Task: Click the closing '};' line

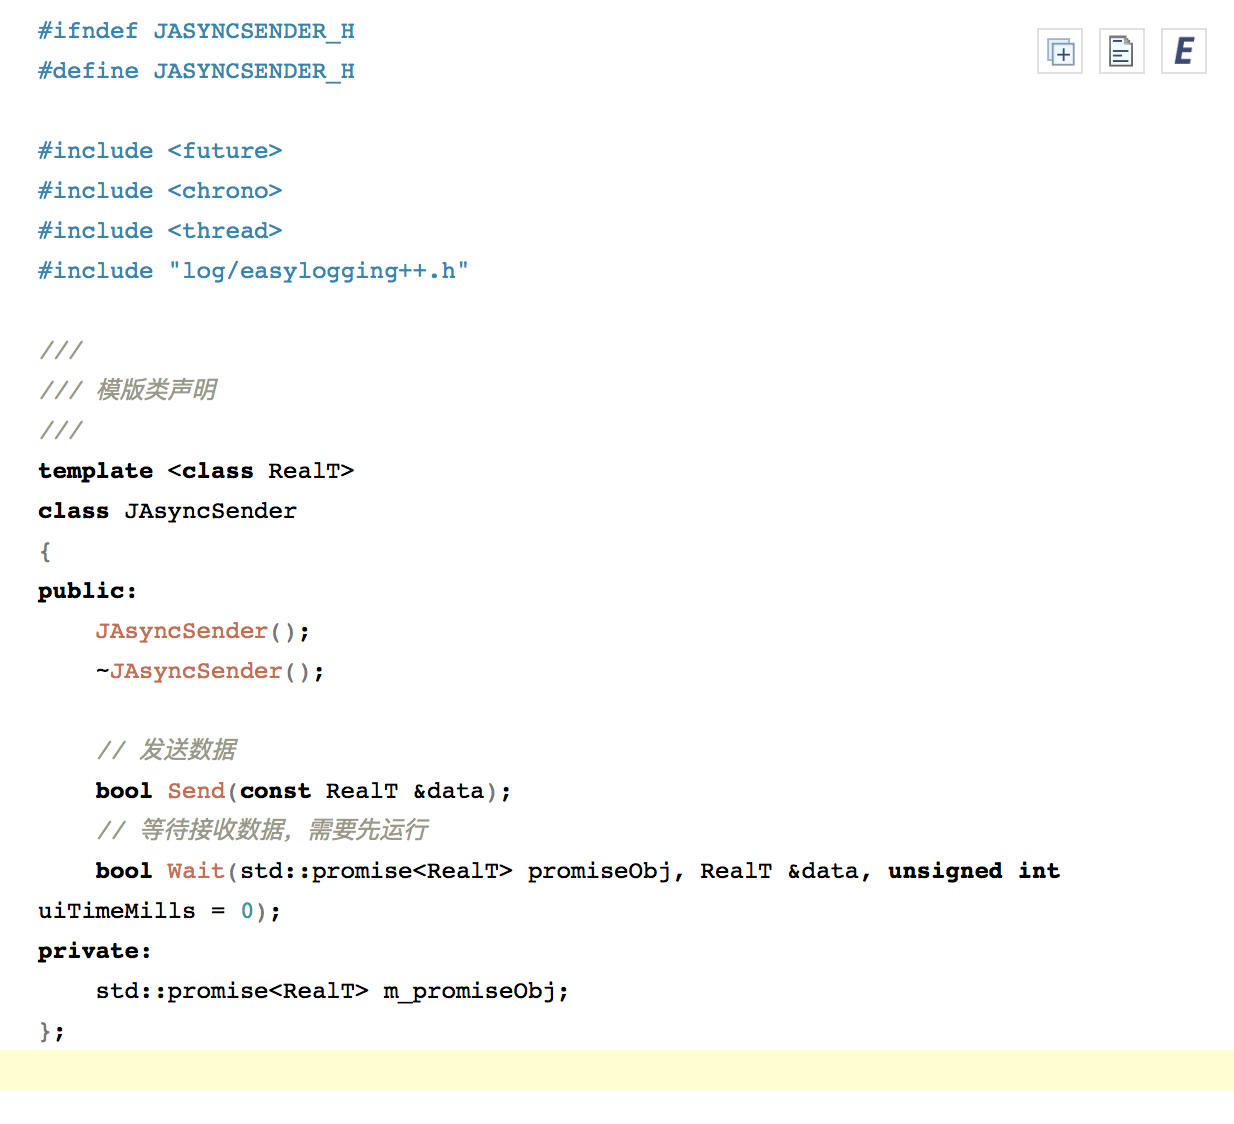Action: click(x=52, y=1031)
